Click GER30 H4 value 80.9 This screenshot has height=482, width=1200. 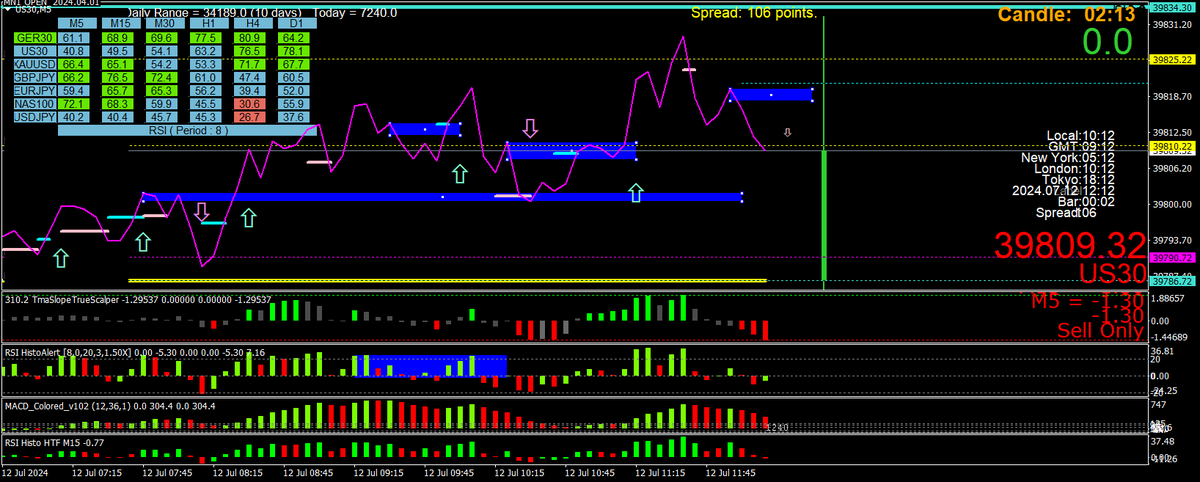click(250, 38)
